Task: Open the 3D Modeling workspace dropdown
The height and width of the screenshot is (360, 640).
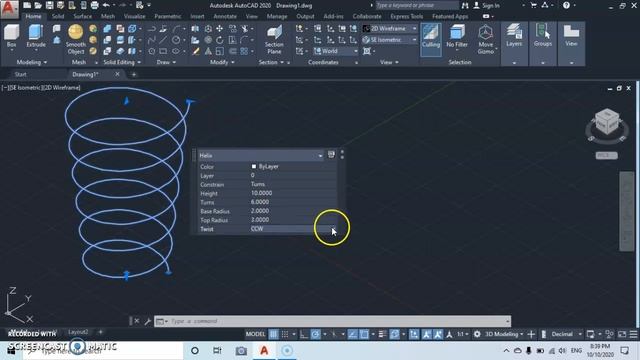Action: pos(504,334)
